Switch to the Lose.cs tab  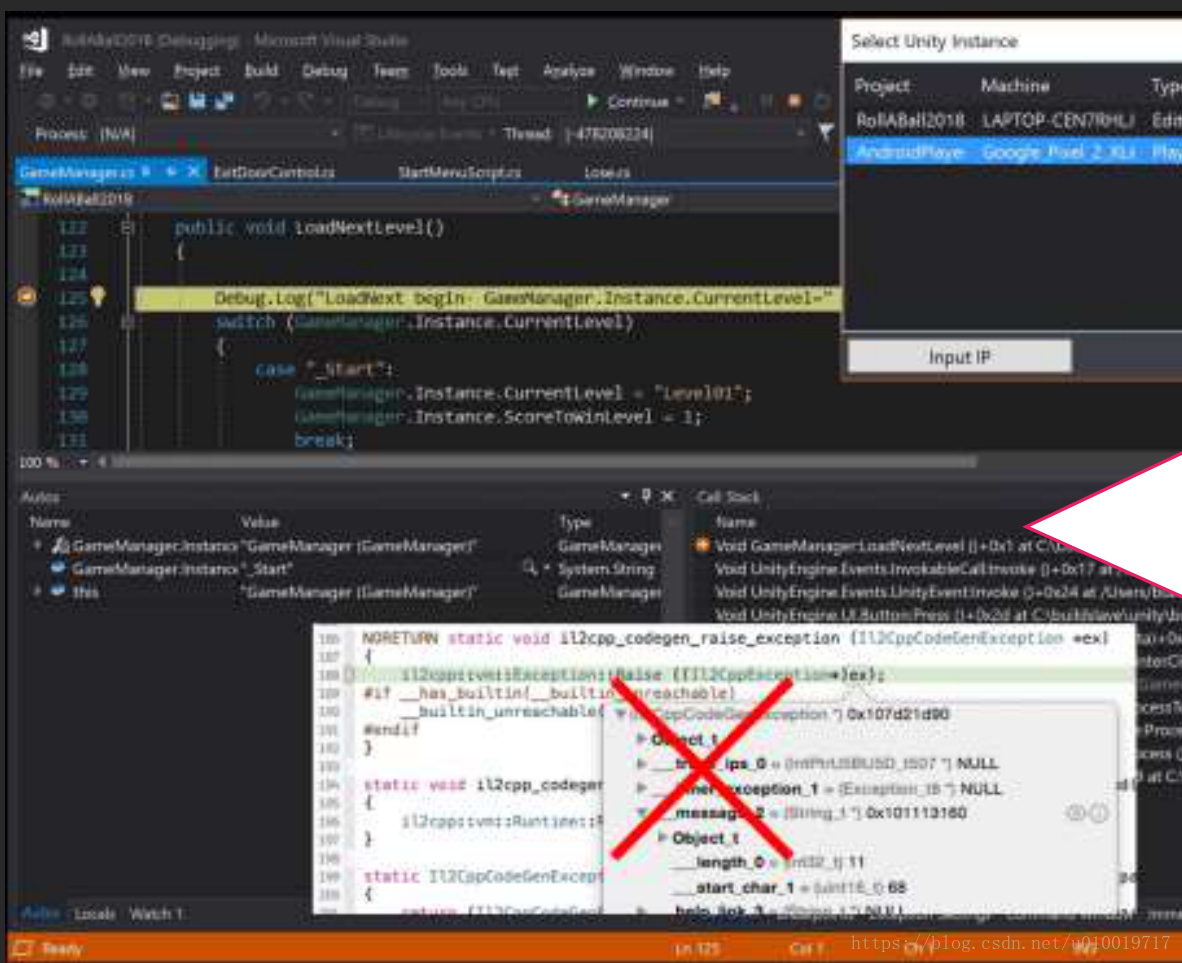click(607, 172)
